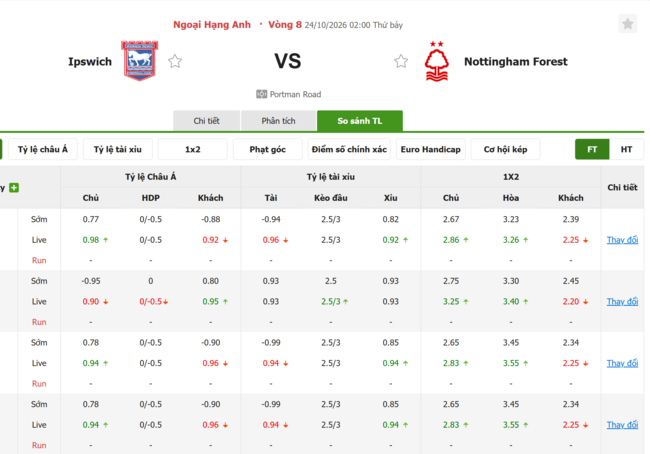Click live away odds 0.92 red value first row
The width and height of the screenshot is (650, 454).
click(211, 240)
